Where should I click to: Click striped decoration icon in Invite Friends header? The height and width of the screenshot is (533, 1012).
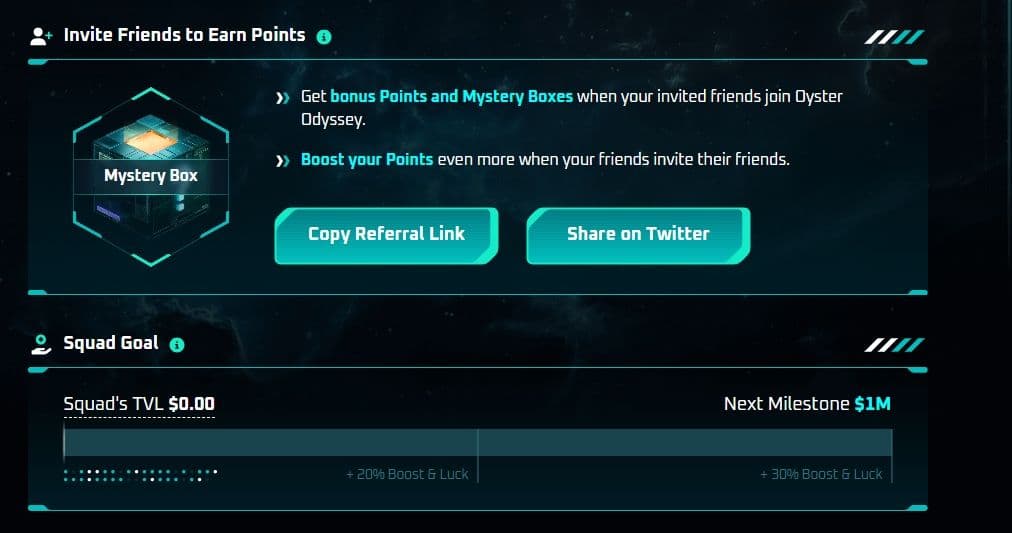coord(894,37)
